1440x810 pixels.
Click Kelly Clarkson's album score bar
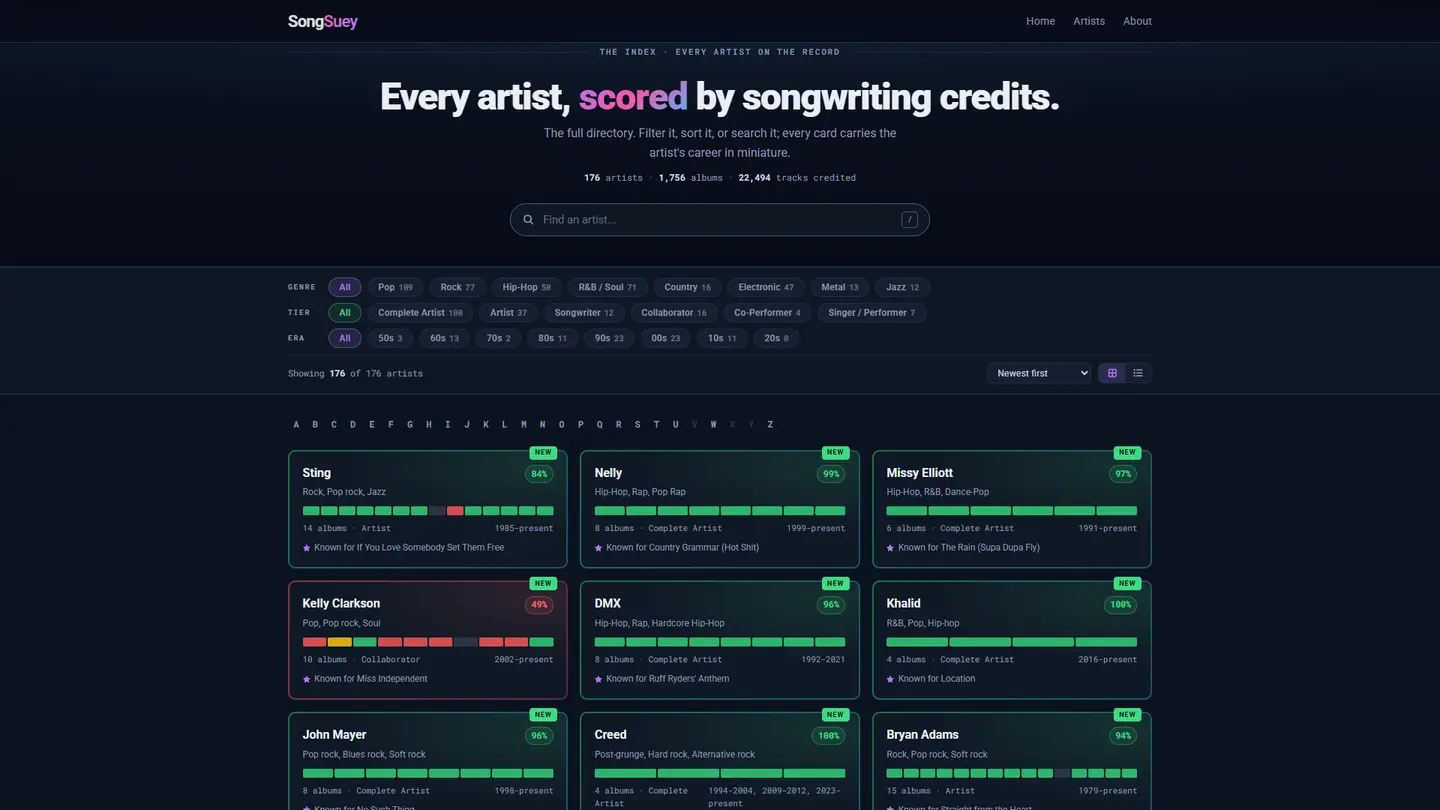(428, 642)
